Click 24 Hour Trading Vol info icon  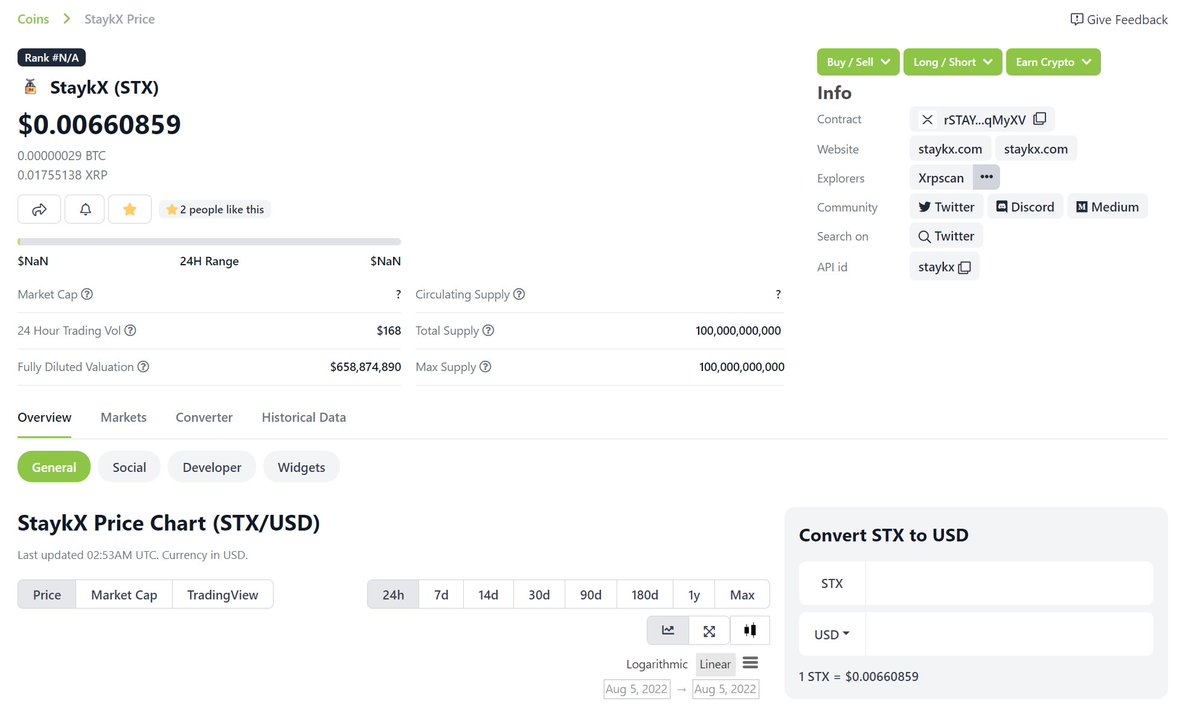[x=130, y=330]
